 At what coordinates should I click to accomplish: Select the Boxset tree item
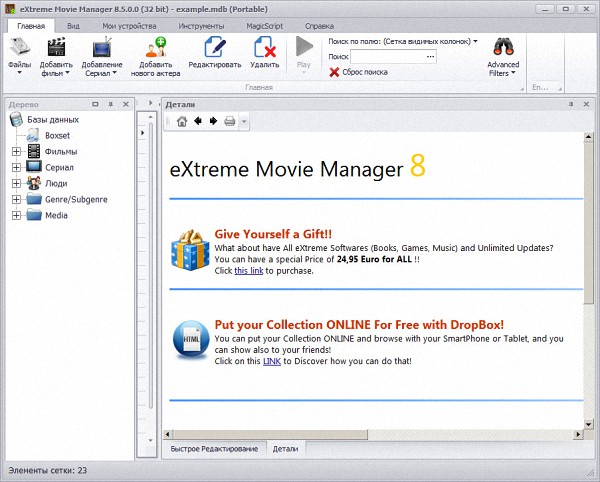(x=57, y=135)
